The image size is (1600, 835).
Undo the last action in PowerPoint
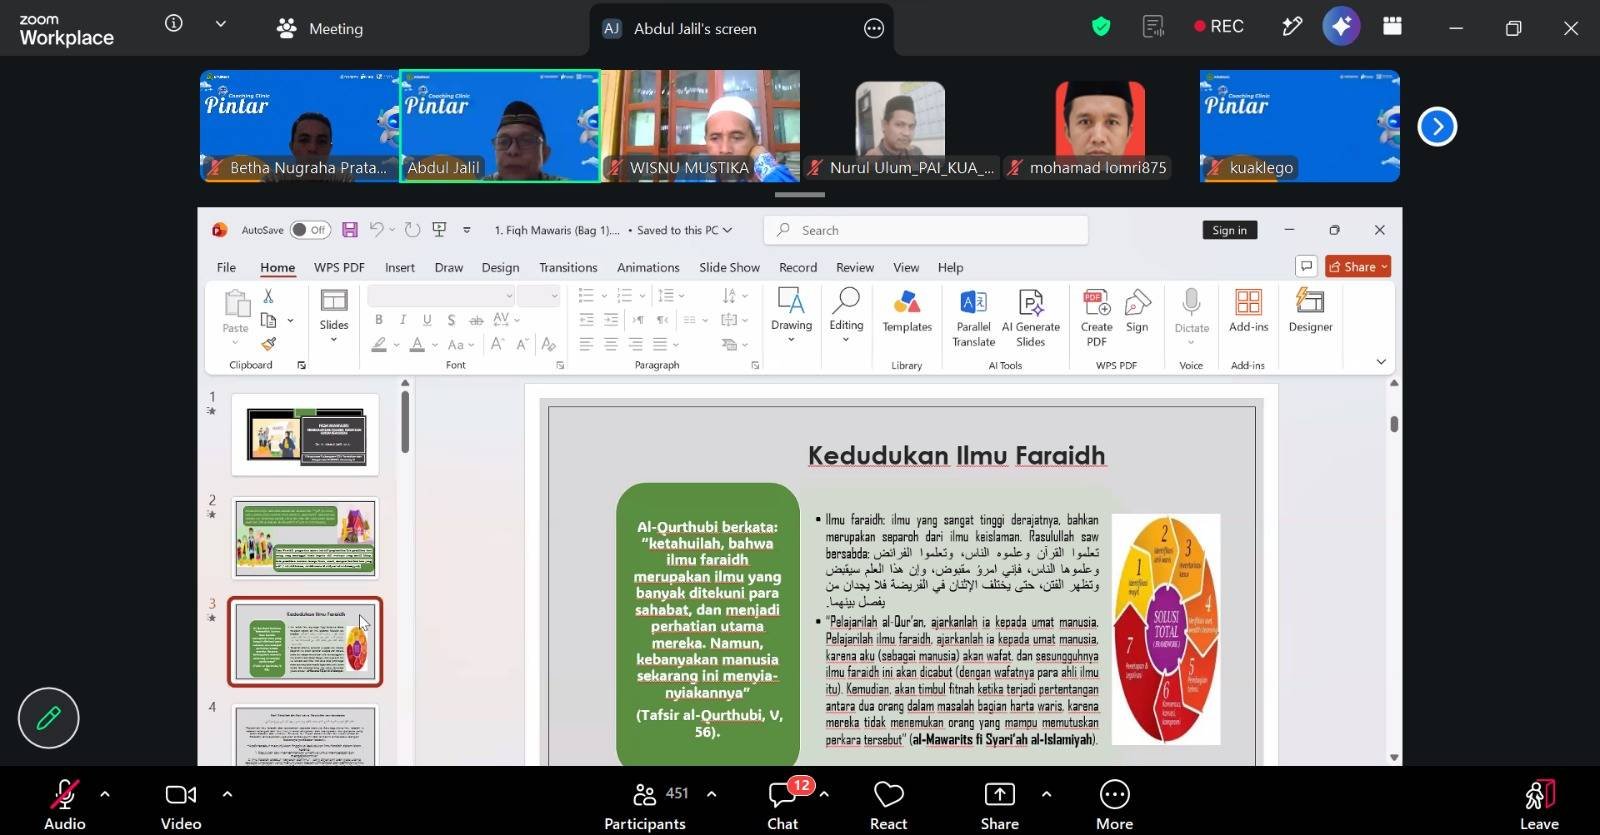point(376,230)
